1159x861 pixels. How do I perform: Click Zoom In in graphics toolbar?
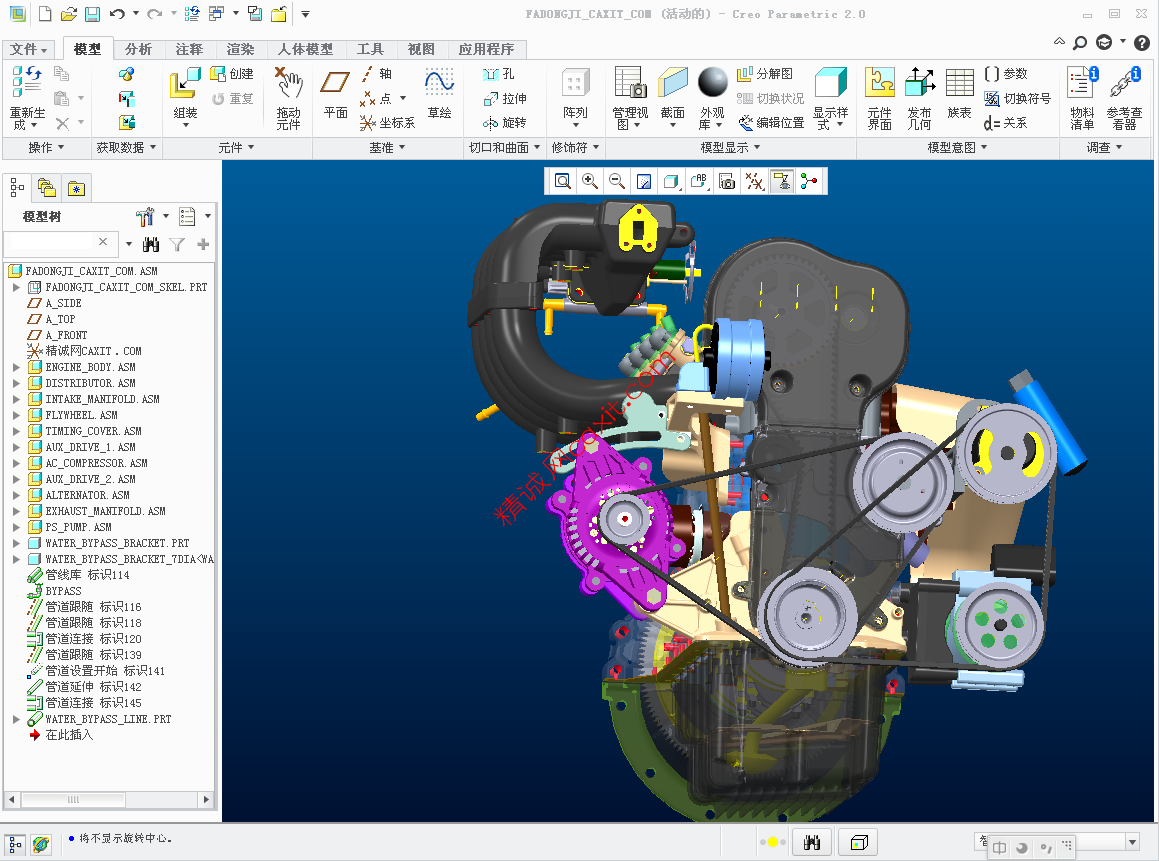[590, 181]
